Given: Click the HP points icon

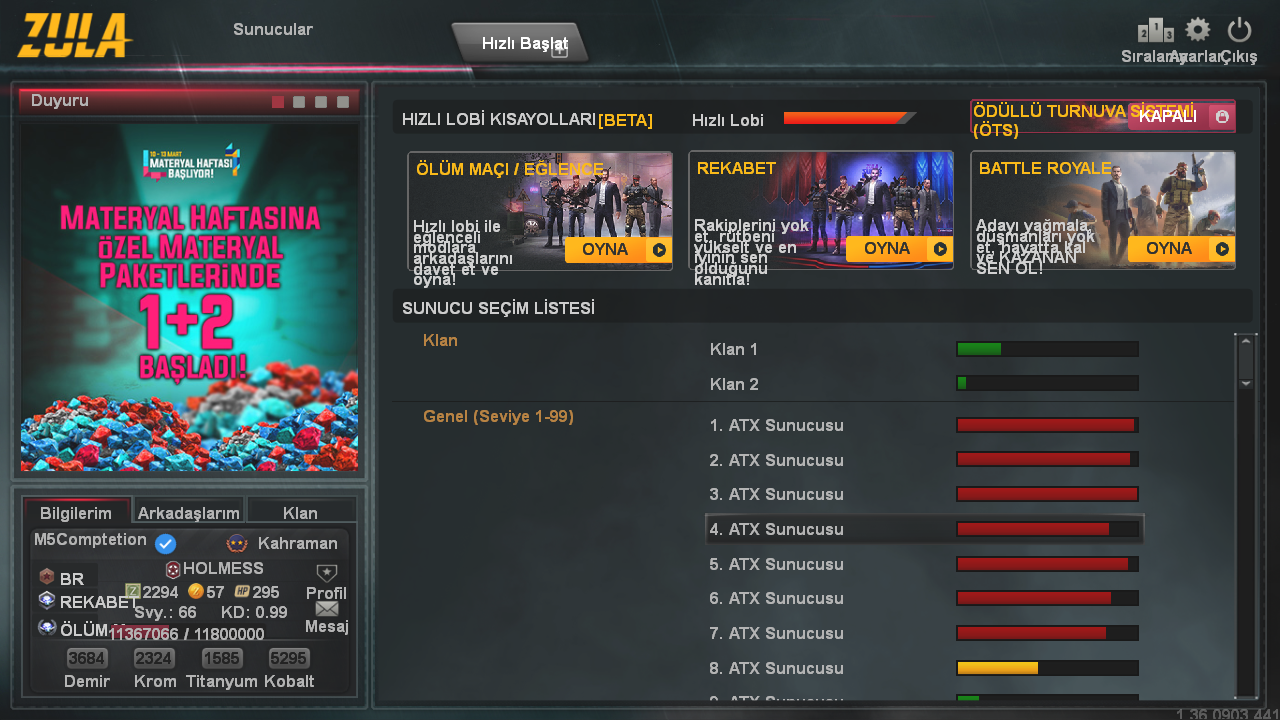Looking at the screenshot, I should [x=242, y=592].
